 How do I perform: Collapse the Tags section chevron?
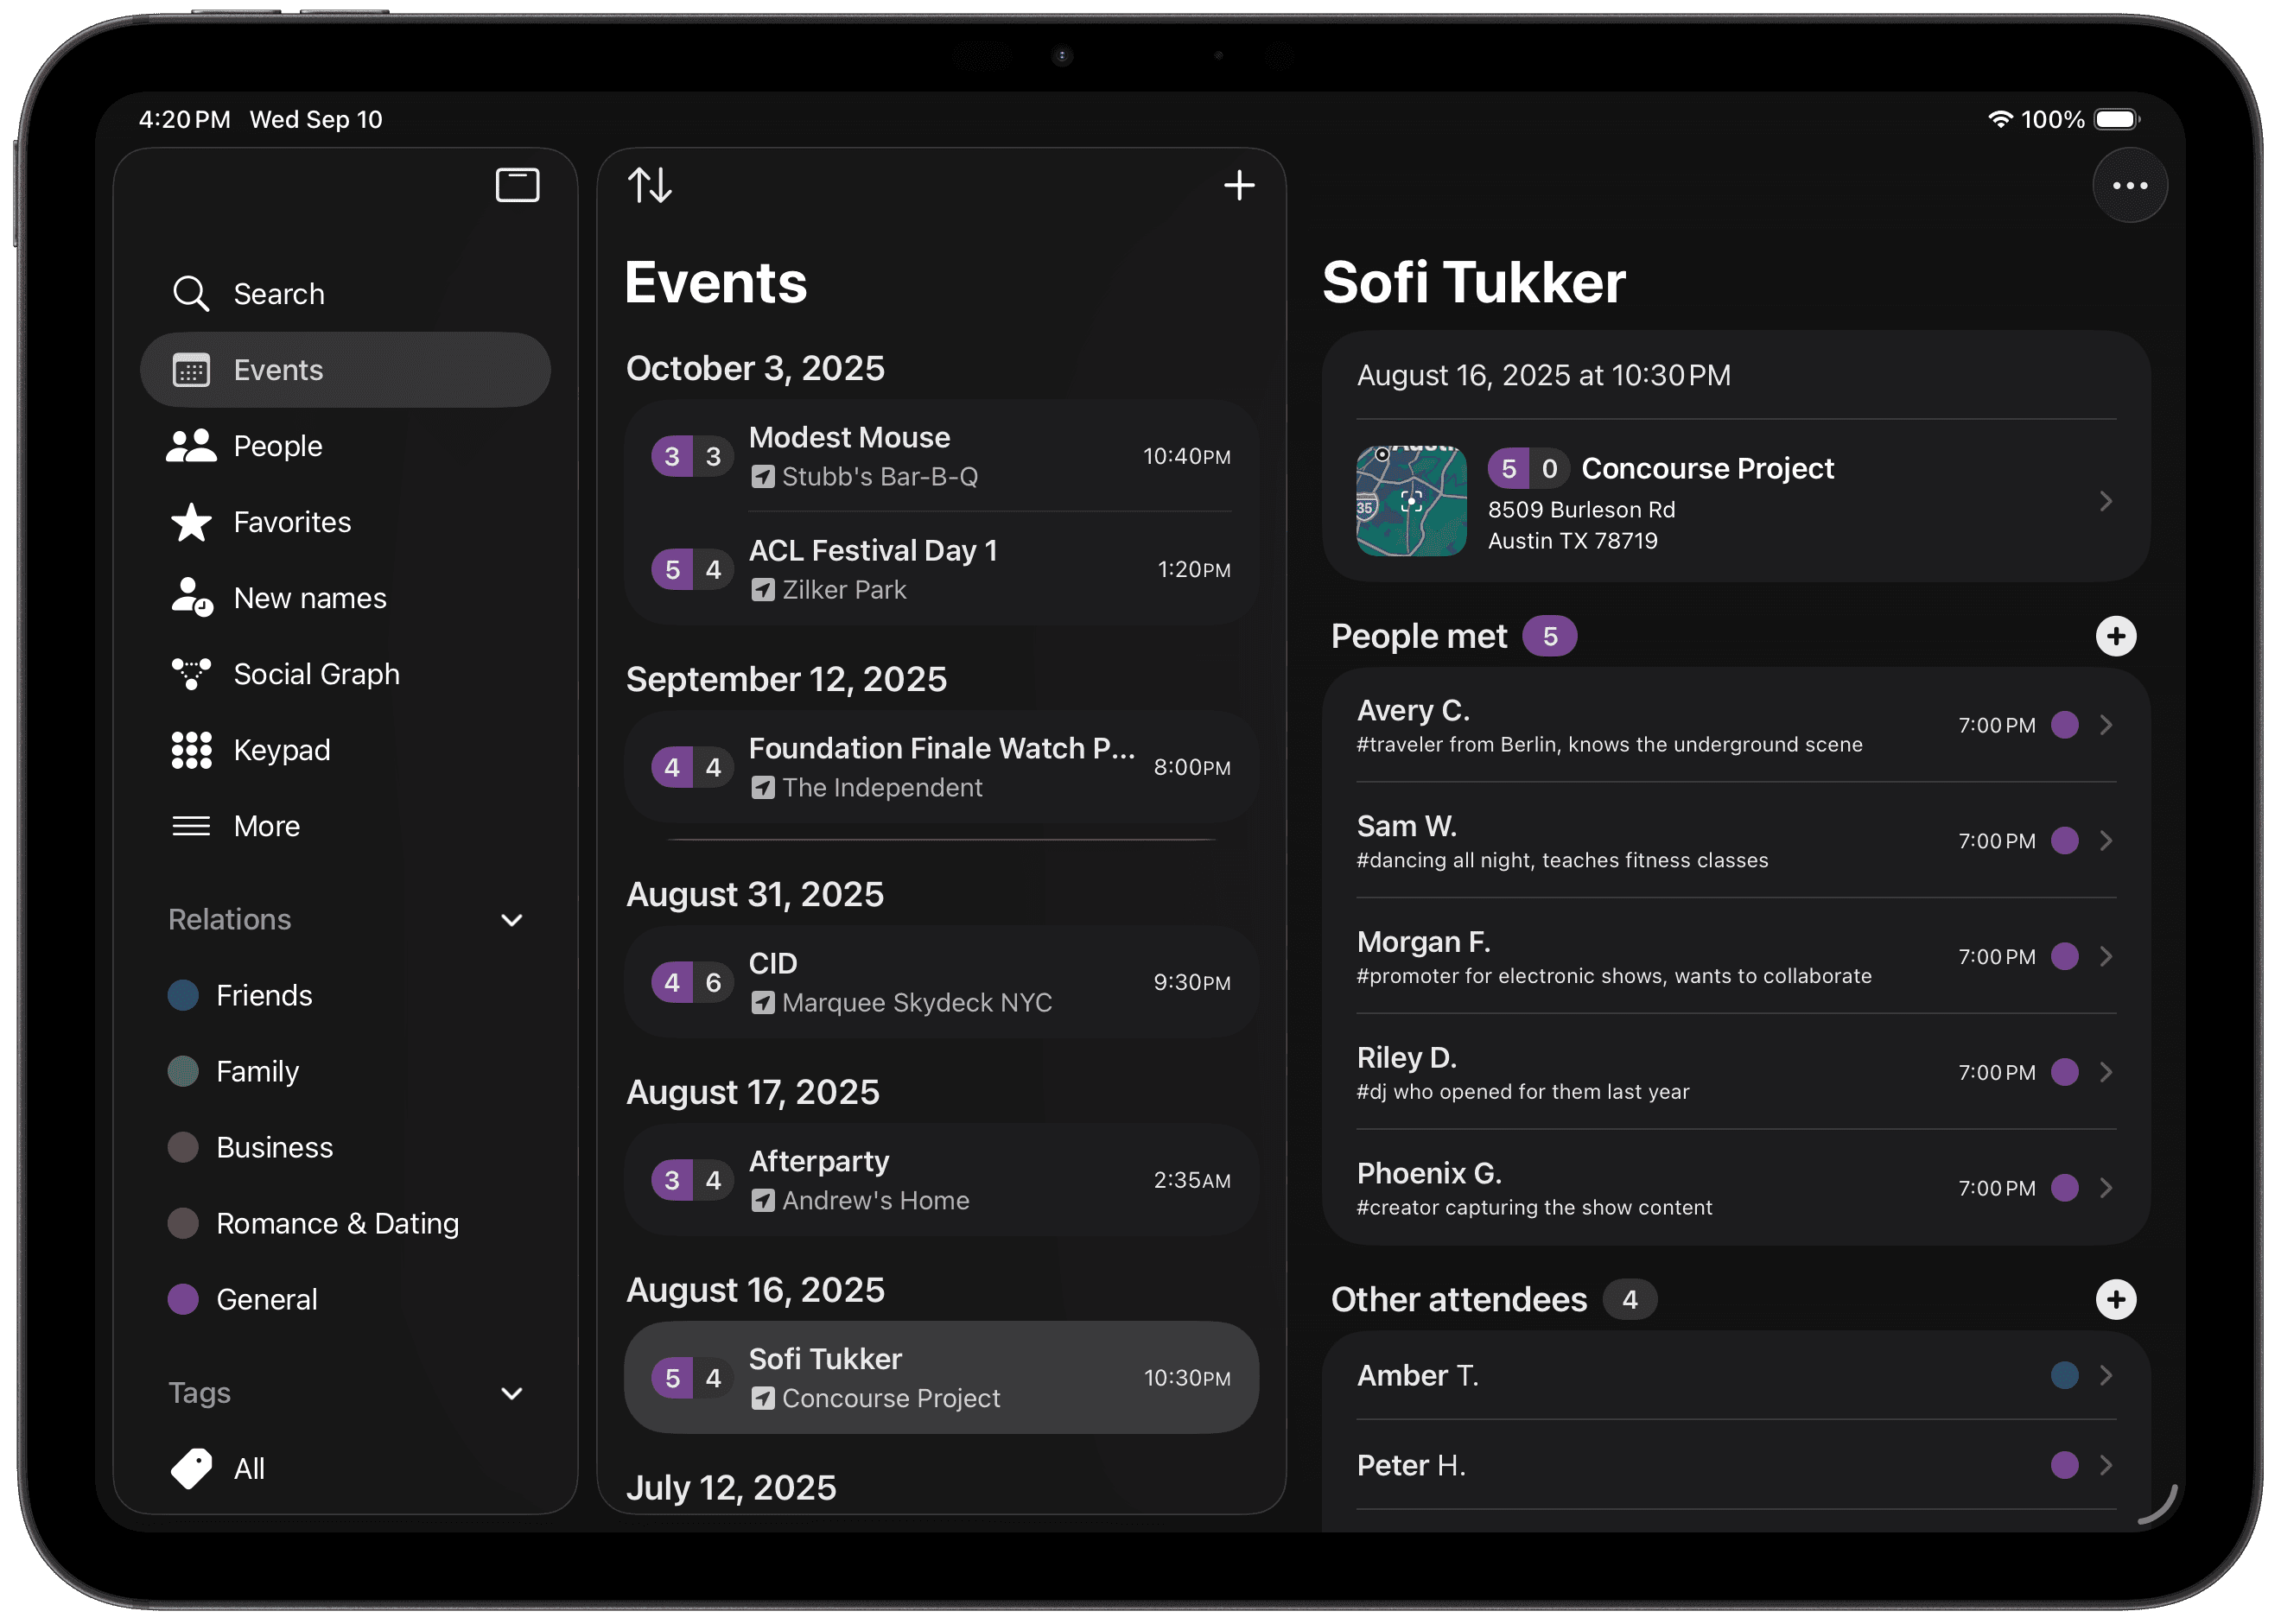pyautogui.click(x=511, y=1393)
